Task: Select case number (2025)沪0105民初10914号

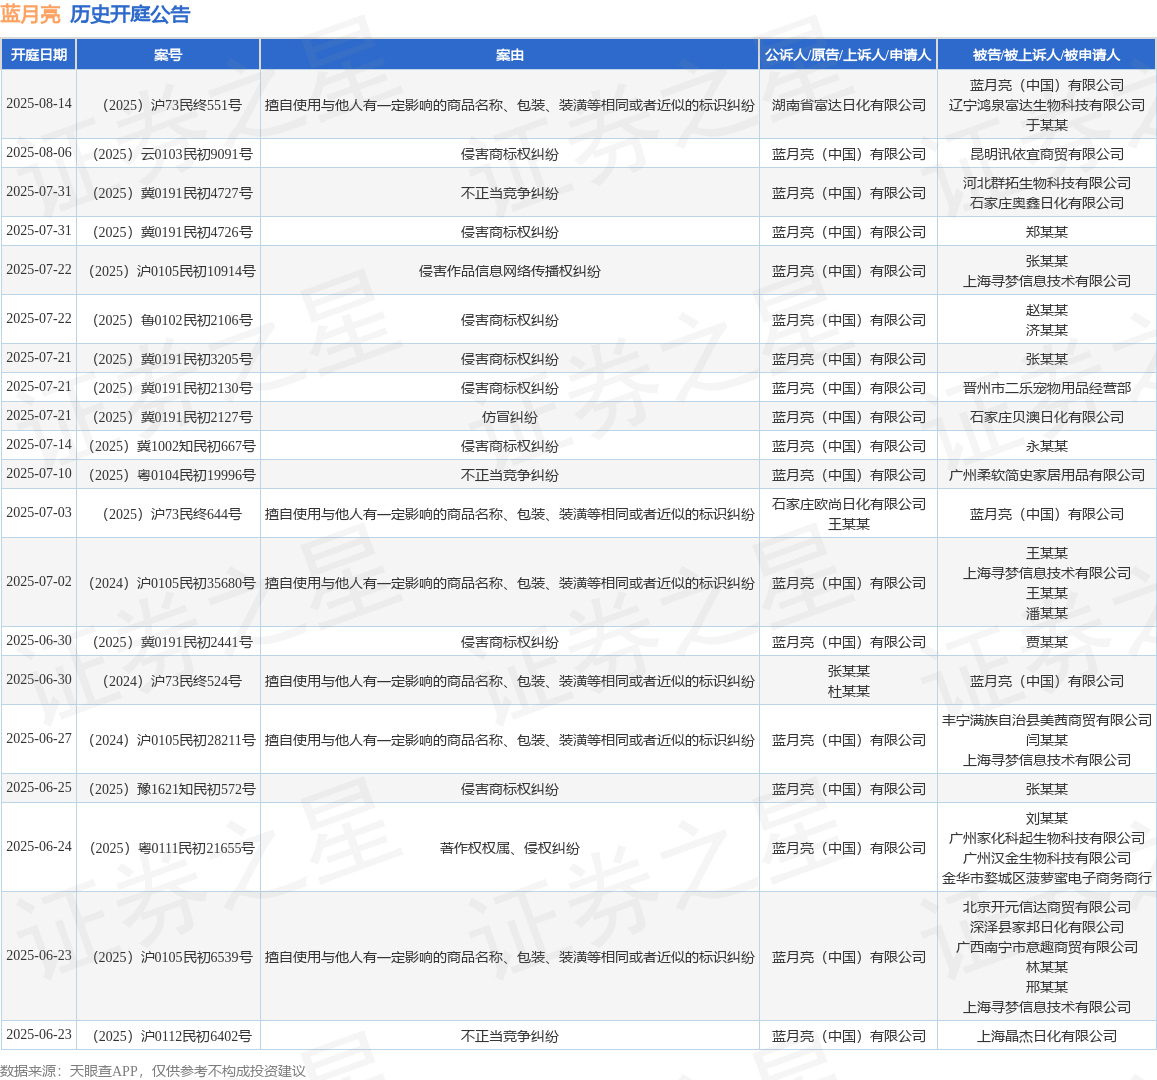Action: (172, 271)
